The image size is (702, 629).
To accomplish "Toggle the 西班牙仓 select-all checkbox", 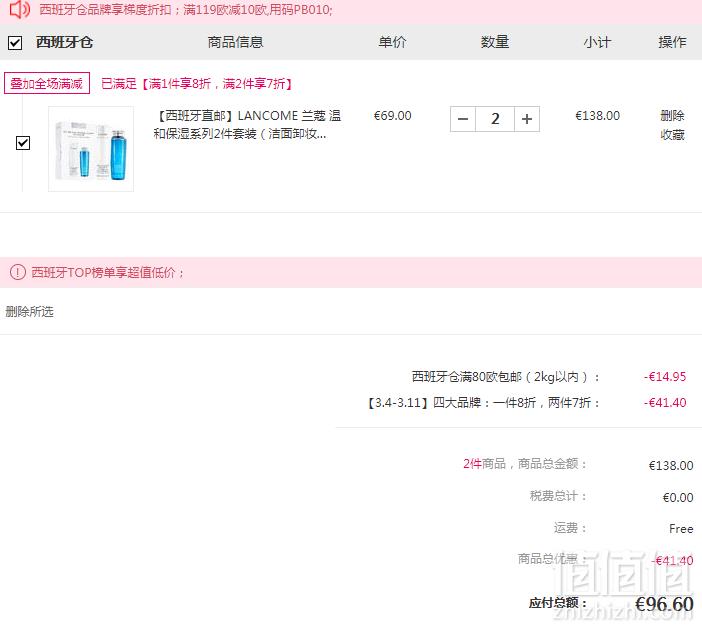I will click(15, 43).
